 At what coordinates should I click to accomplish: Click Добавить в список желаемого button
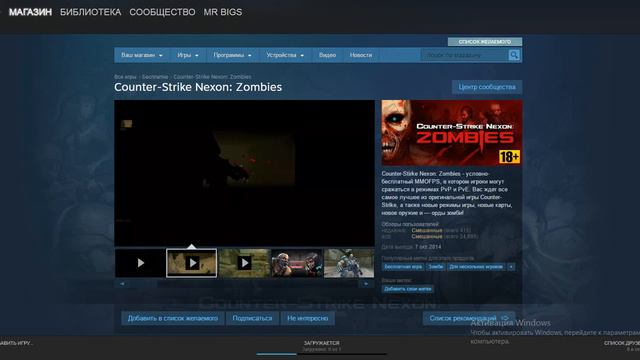point(173,318)
